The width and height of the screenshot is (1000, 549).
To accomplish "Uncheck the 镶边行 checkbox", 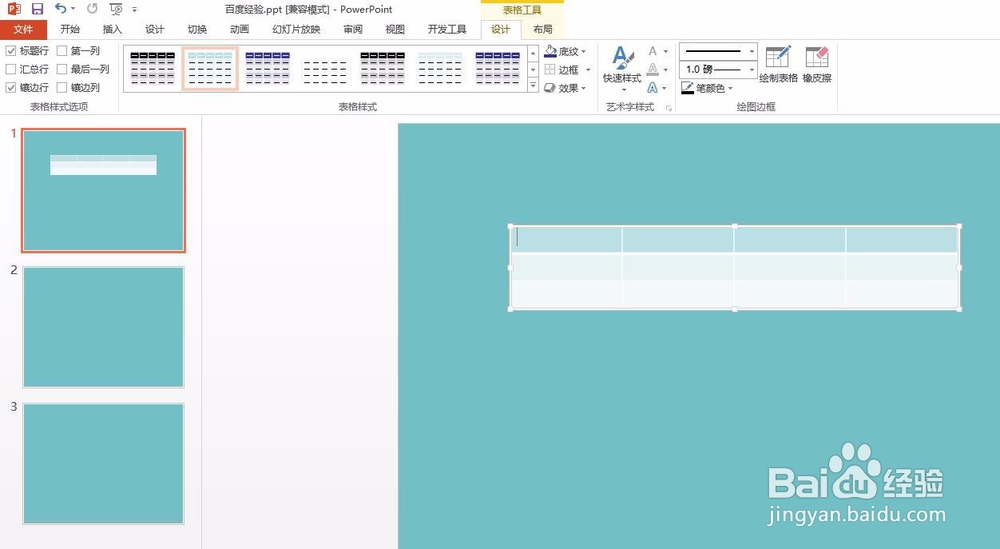I will click(x=11, y=87).
